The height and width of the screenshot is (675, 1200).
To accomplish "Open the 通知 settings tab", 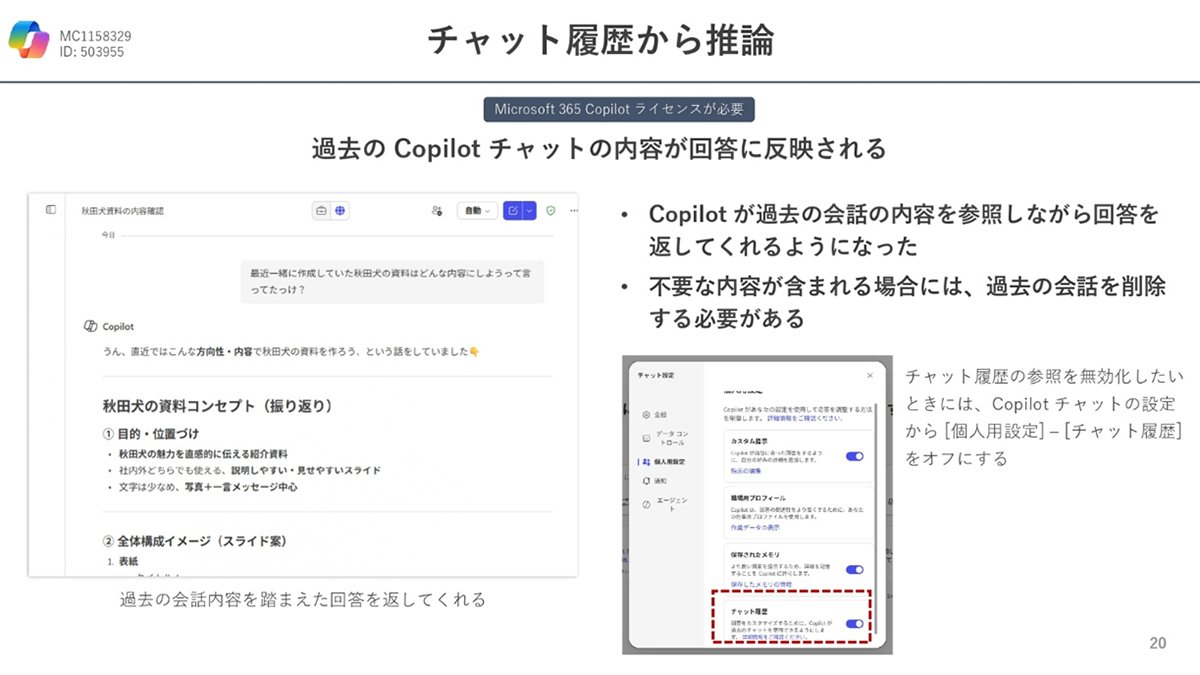I will point(655,481).
